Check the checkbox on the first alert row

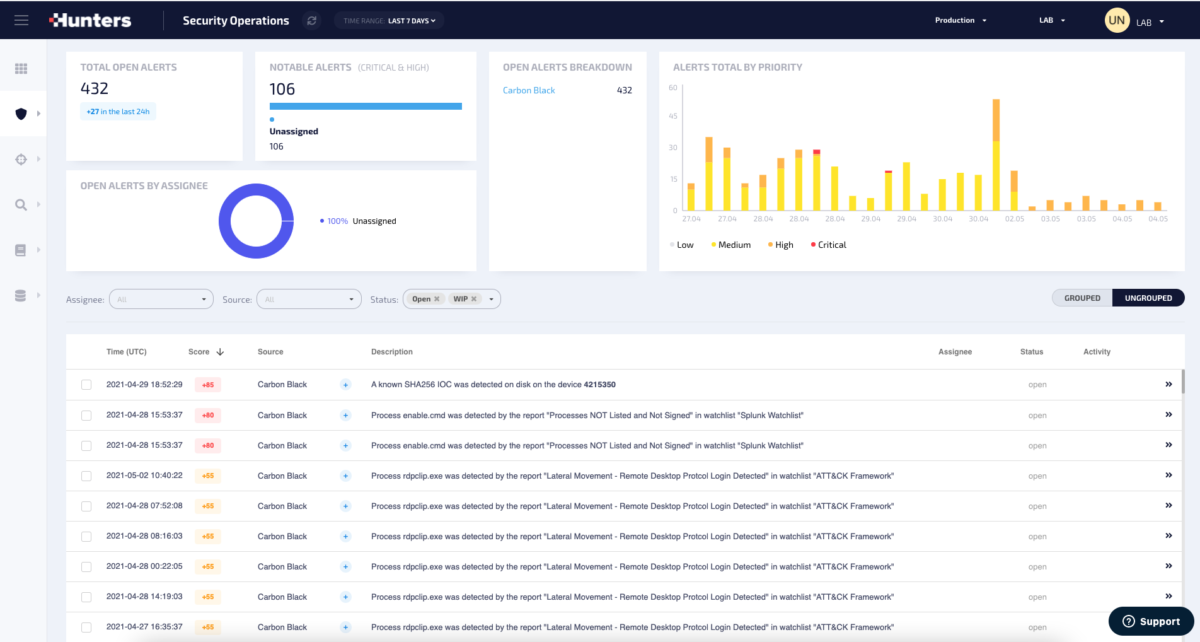[86, 384]
